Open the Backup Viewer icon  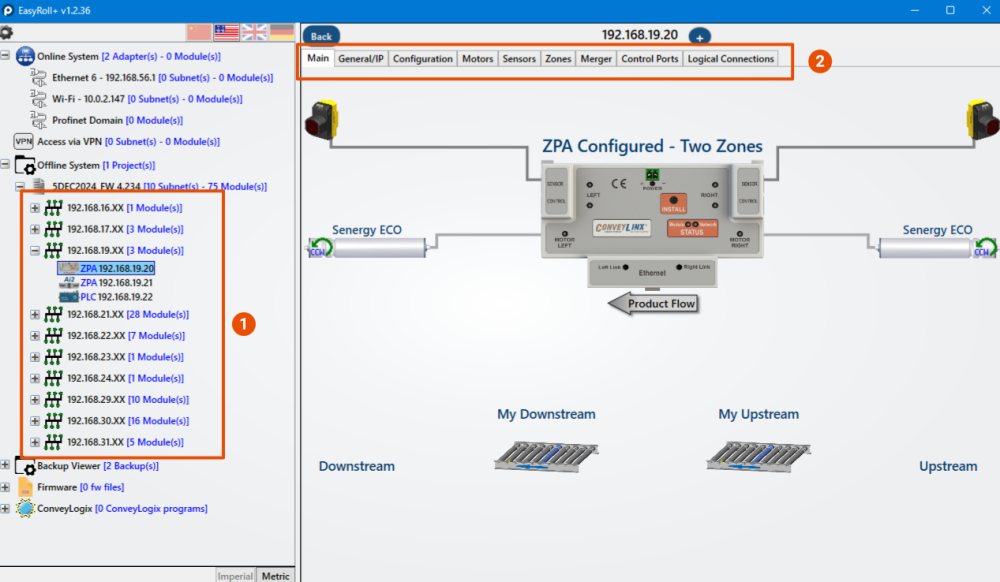tap(25, 465)
